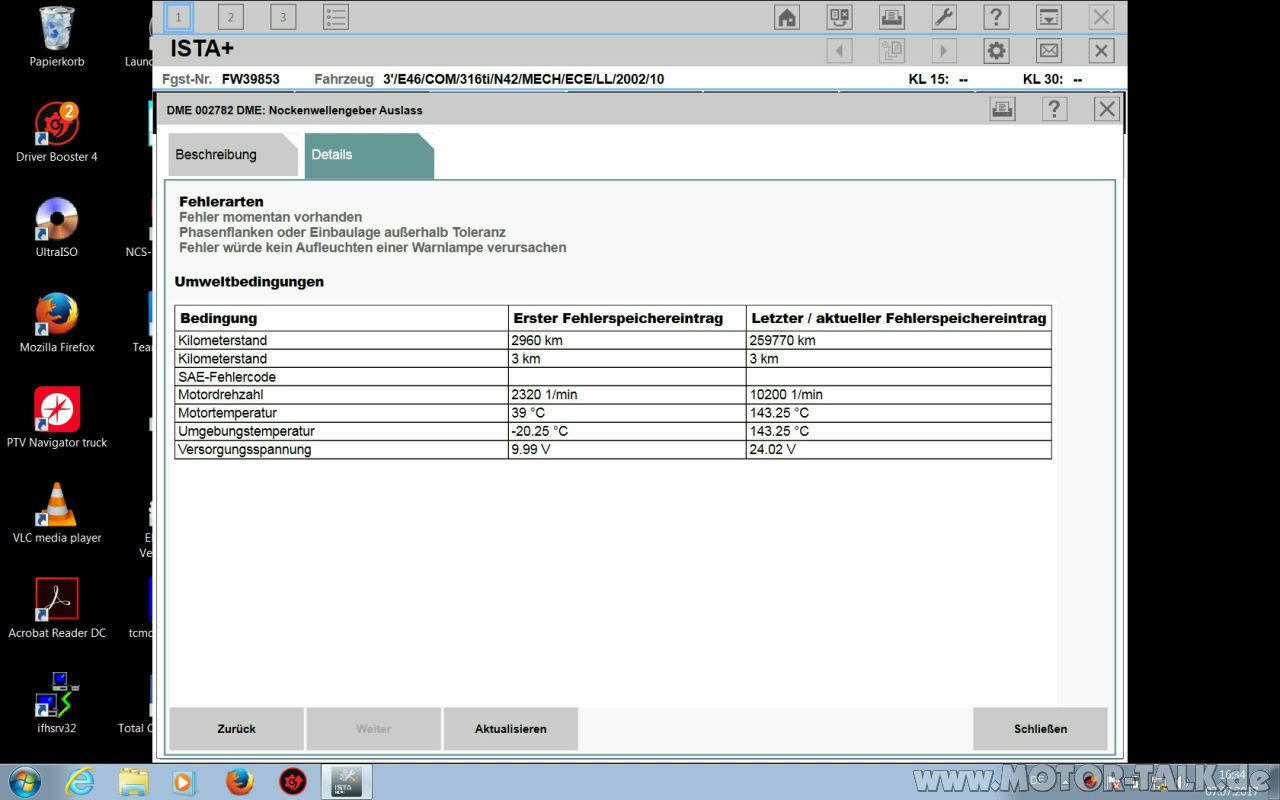1280x800 pixels.
Task: Switch to session tab 2
Action: [231, 17]
